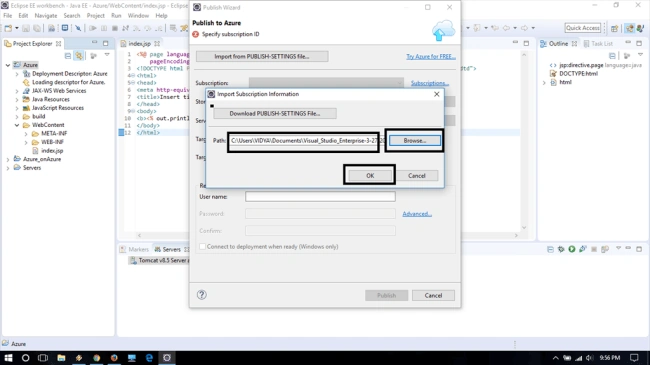This screenshot has height=365, width=650.
Task: Open the File menu
Action: [x=8, y=15]
